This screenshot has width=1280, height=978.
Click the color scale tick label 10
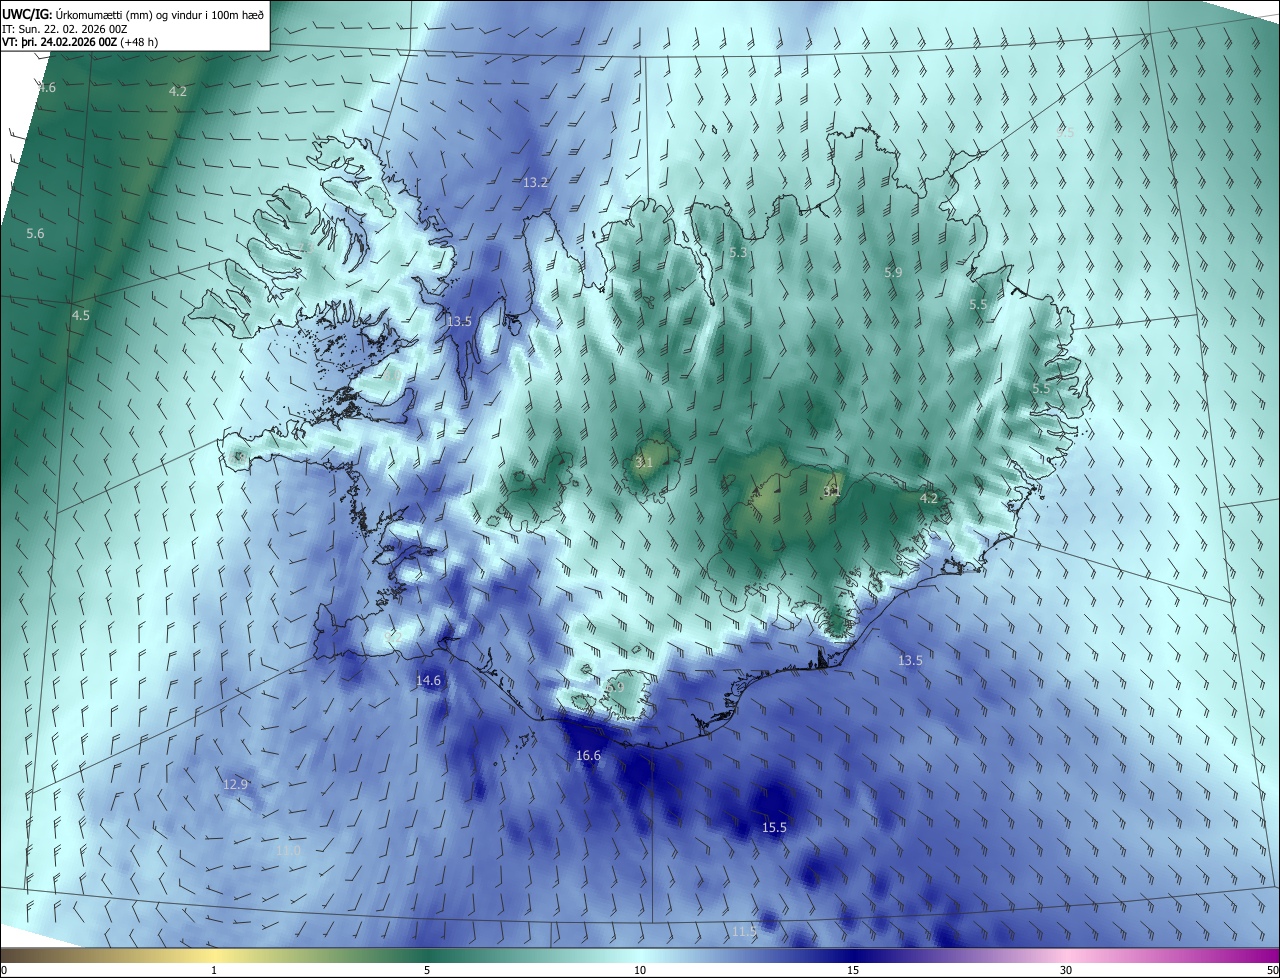(x=640, y=970)
